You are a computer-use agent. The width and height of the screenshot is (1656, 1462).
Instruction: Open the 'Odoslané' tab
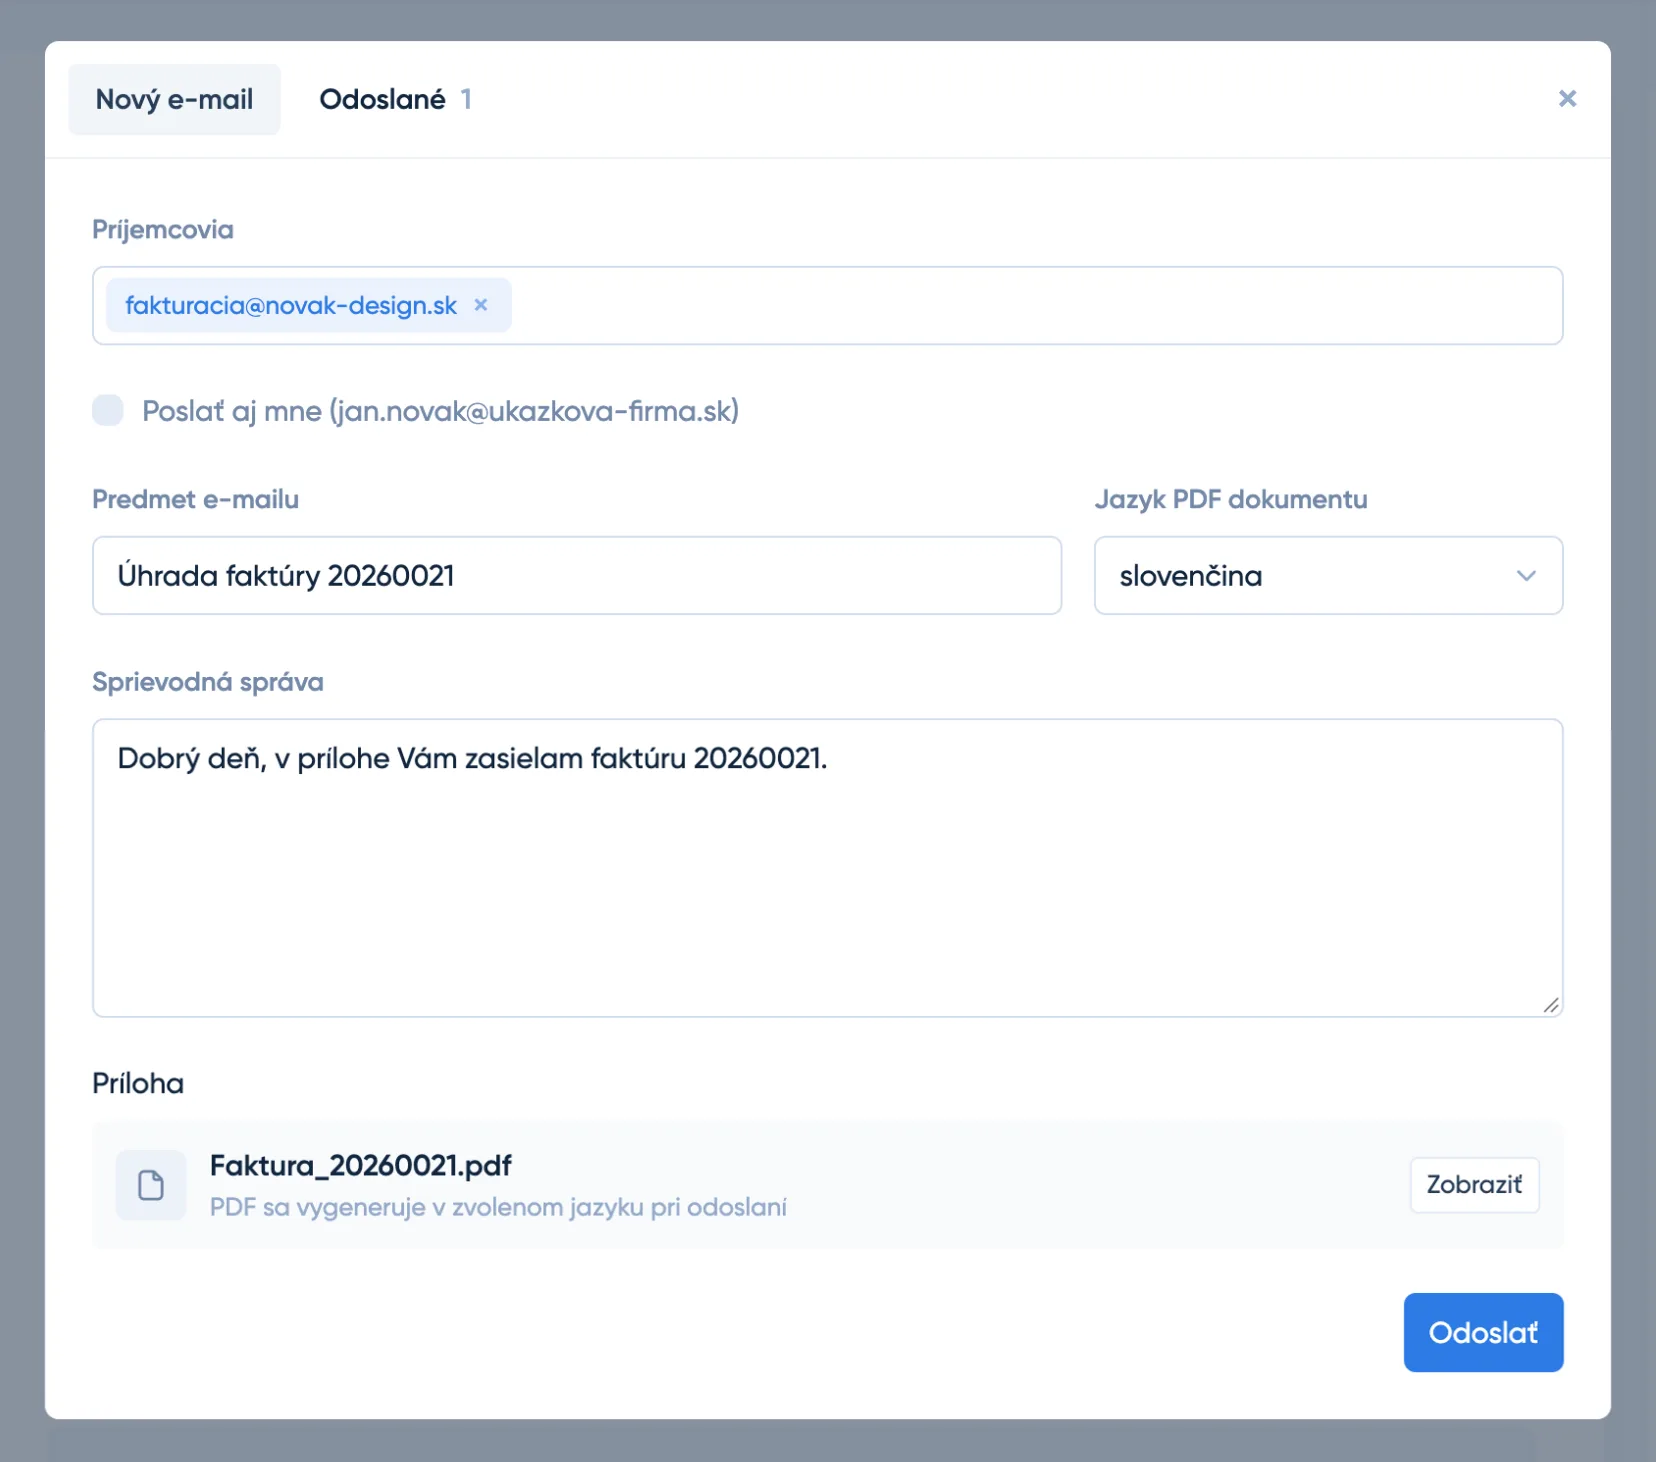pos(395,99)
